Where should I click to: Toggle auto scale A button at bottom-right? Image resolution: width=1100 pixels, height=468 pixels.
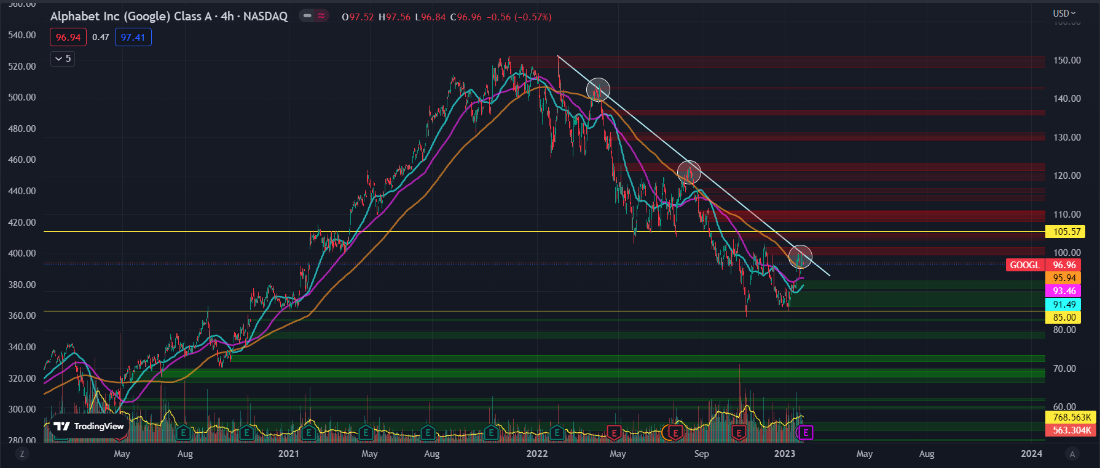pyautogui.click(x=1073, y=455)
